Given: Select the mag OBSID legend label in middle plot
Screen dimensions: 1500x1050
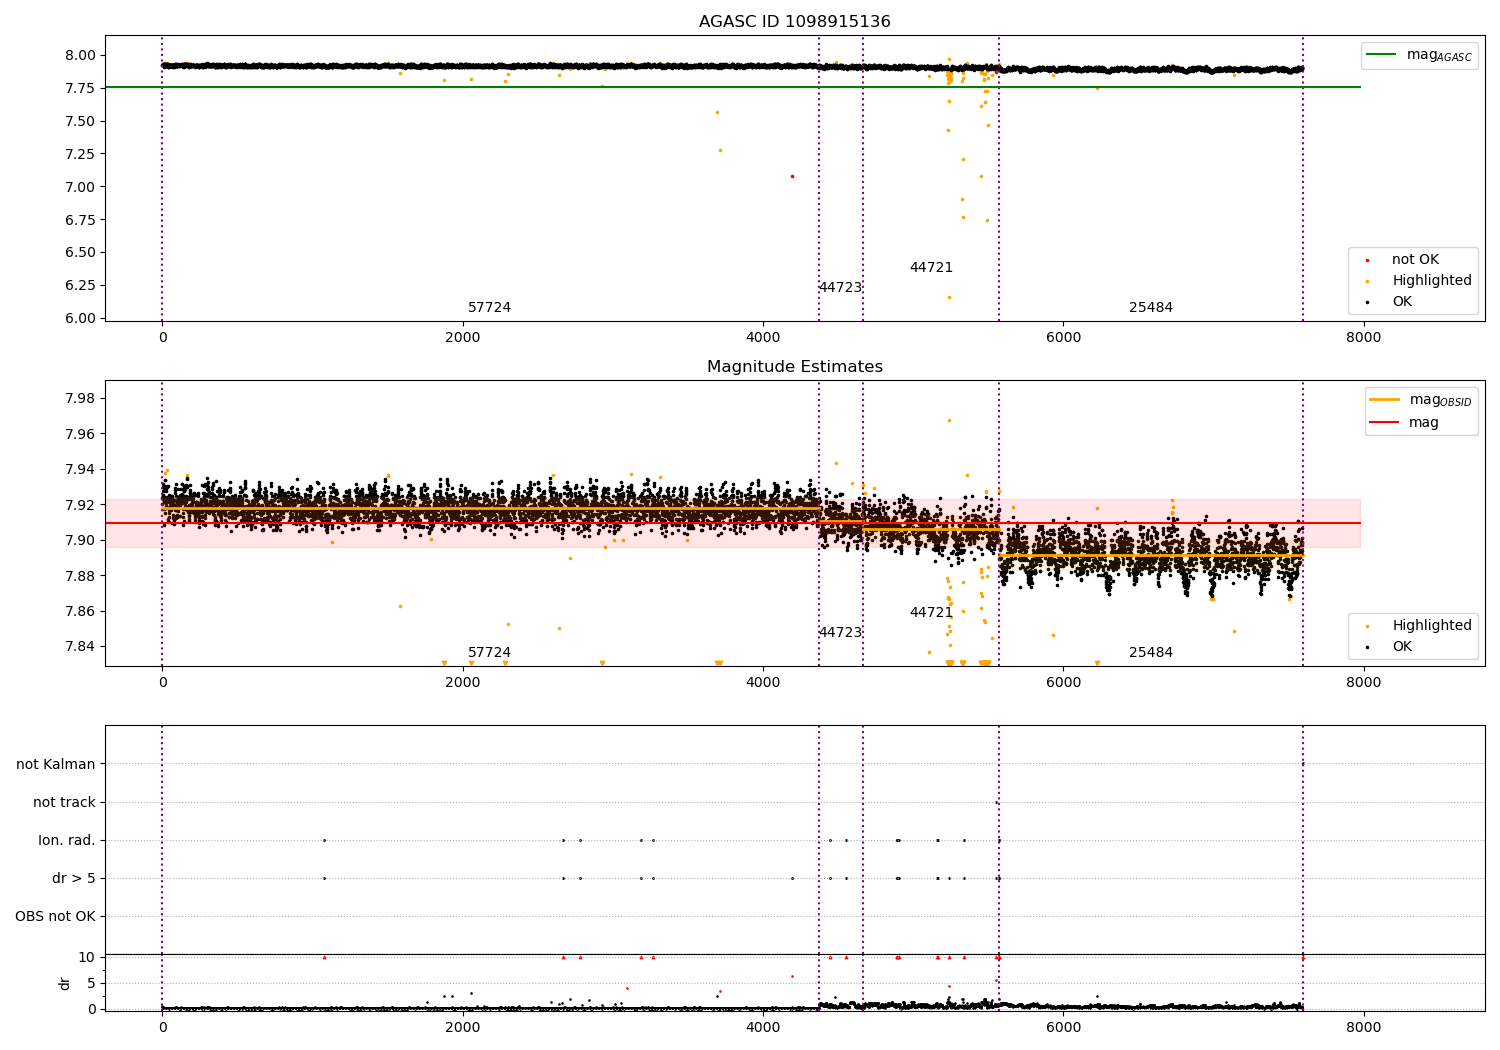Looking at the screenshot, I should [1440, 400].
